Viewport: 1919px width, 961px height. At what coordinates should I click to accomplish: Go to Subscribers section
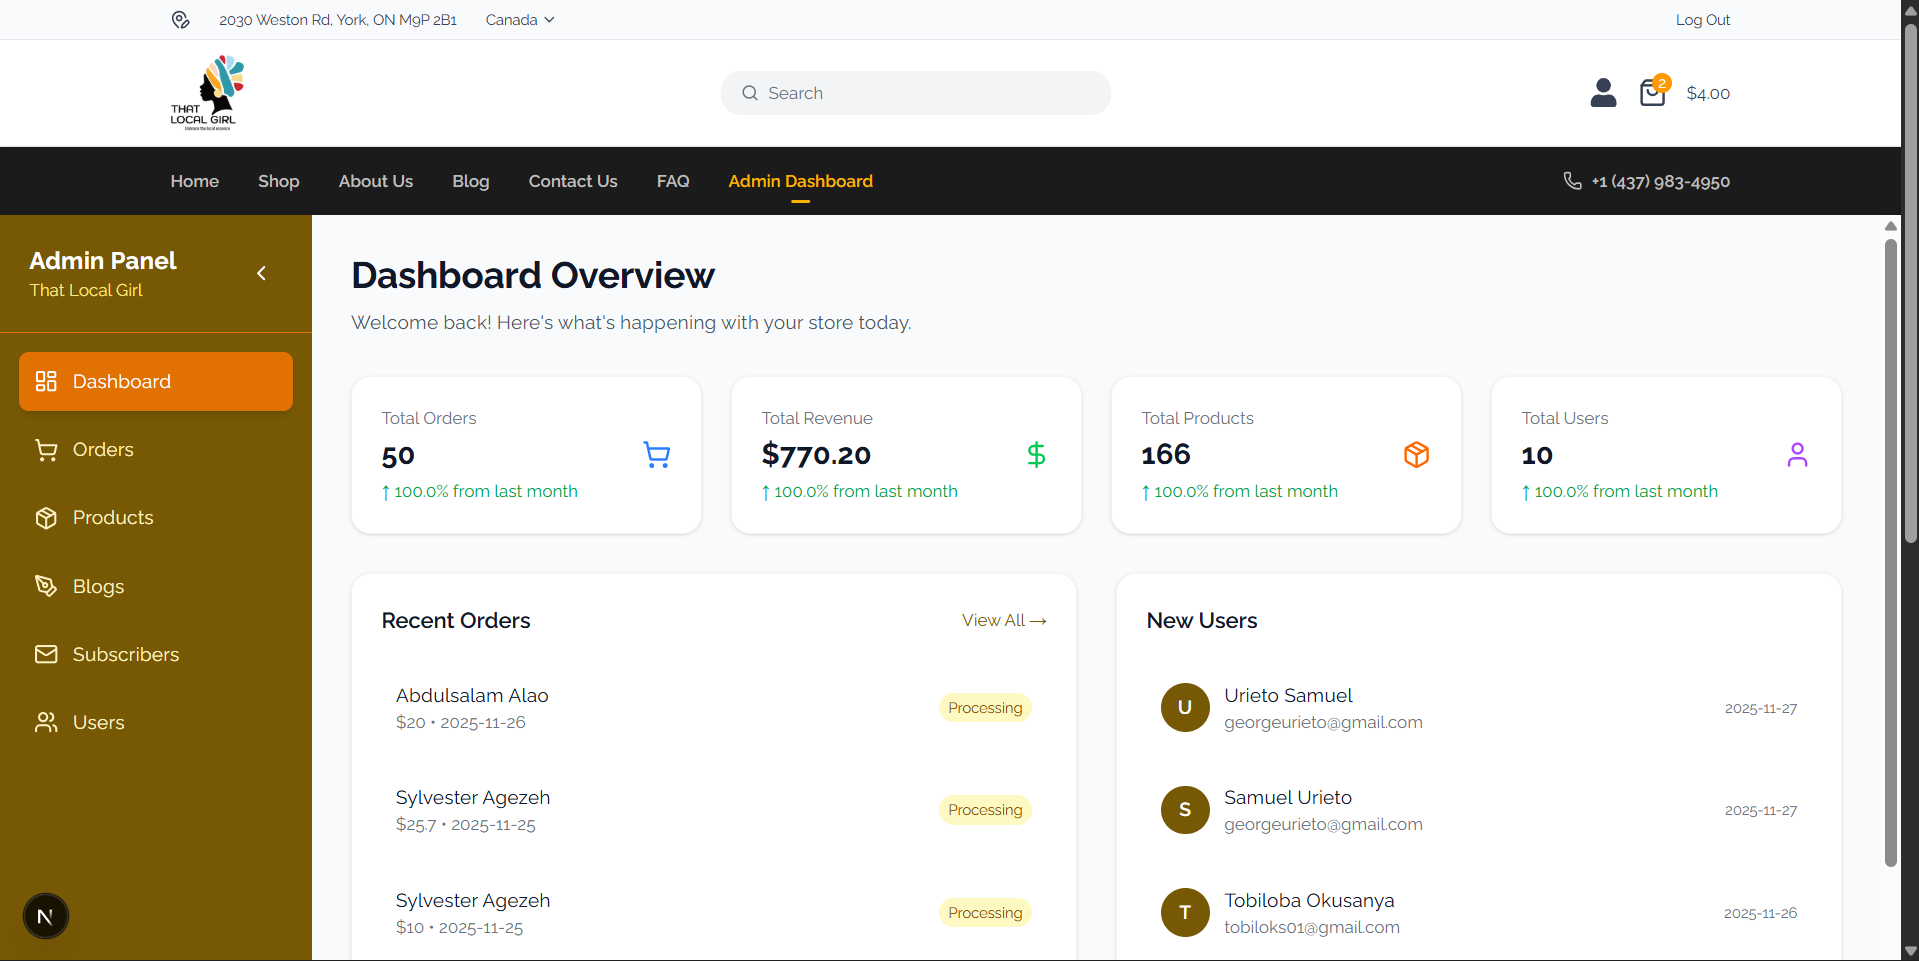click(125, 655)
